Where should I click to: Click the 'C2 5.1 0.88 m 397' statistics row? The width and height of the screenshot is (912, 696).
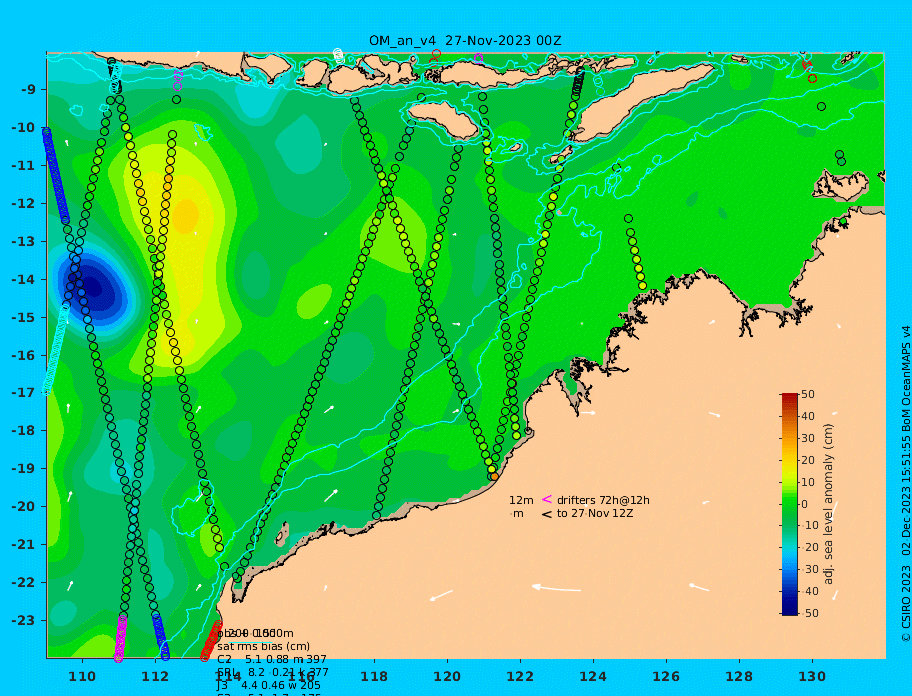pos(272,659)
